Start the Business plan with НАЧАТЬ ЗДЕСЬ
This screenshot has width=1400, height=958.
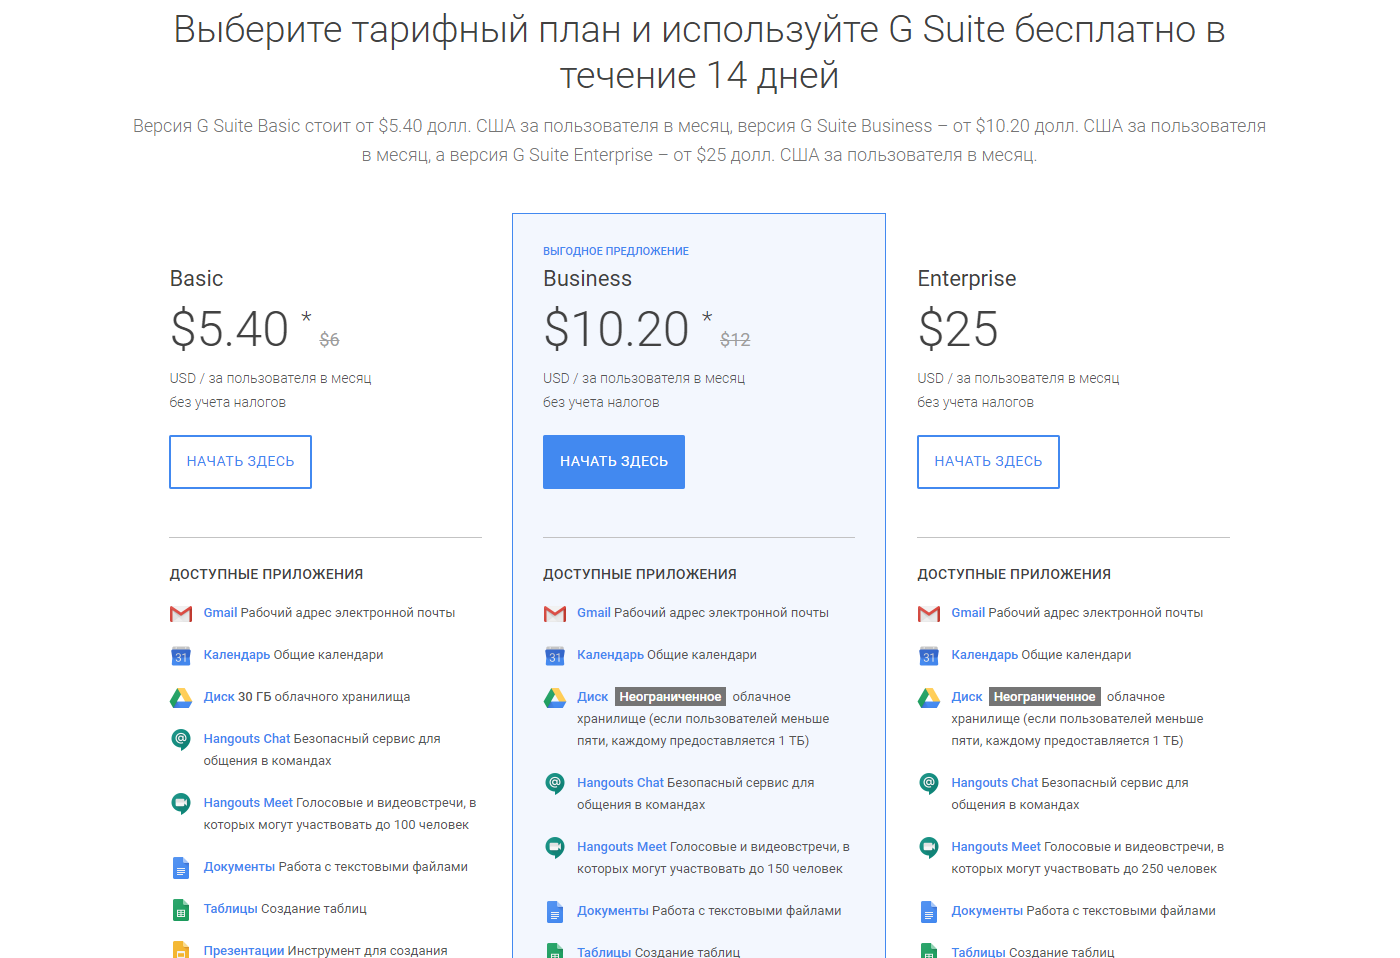[x=614, y=462]
